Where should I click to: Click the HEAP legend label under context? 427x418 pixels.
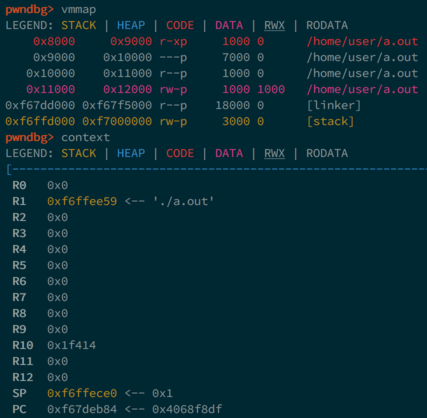pyautogui.click(x=131, y=153)
